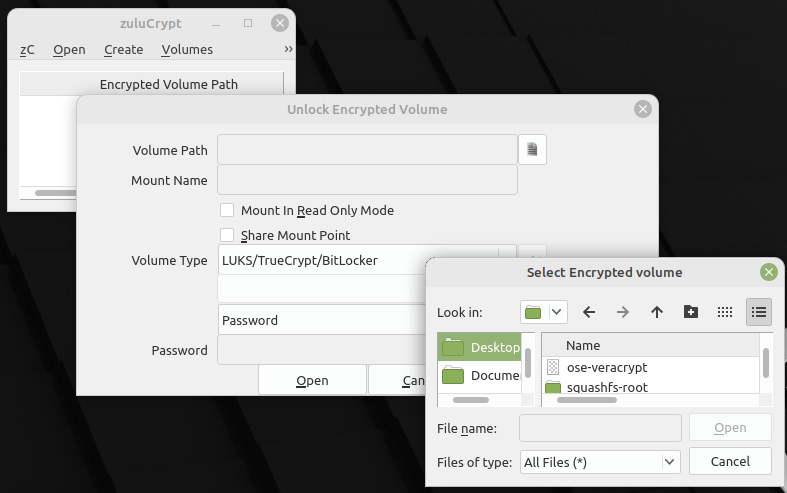This screenshot has width=787, height=493.
Task: Select the Documents folder in sidebar
Action: (479, 375)
